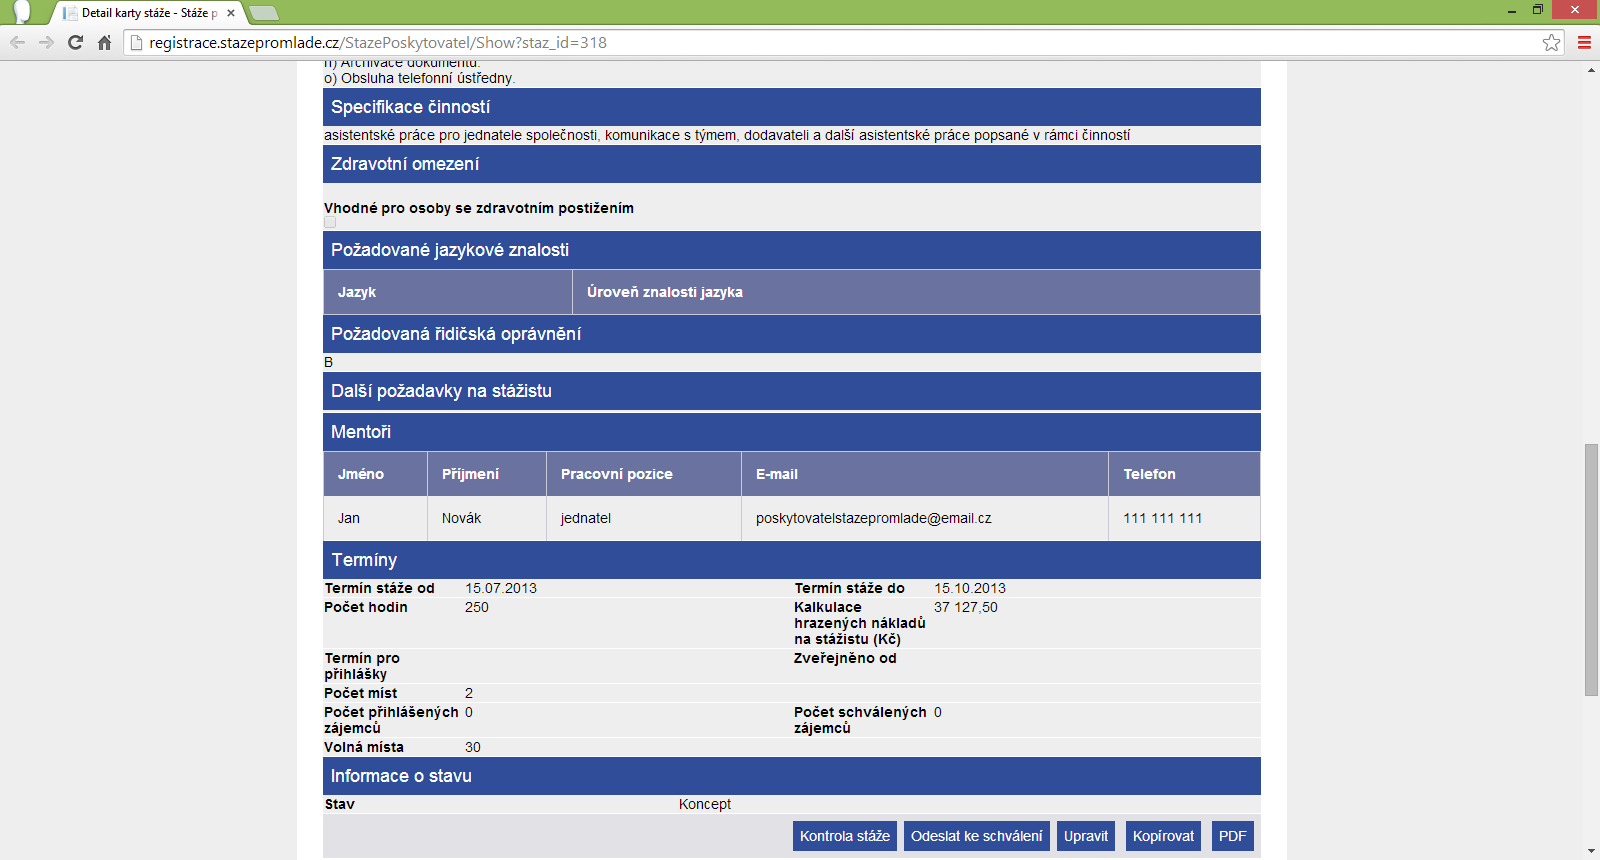Click the driving licence value B
Screen dimensions: 1600x860
click(328, 362)
